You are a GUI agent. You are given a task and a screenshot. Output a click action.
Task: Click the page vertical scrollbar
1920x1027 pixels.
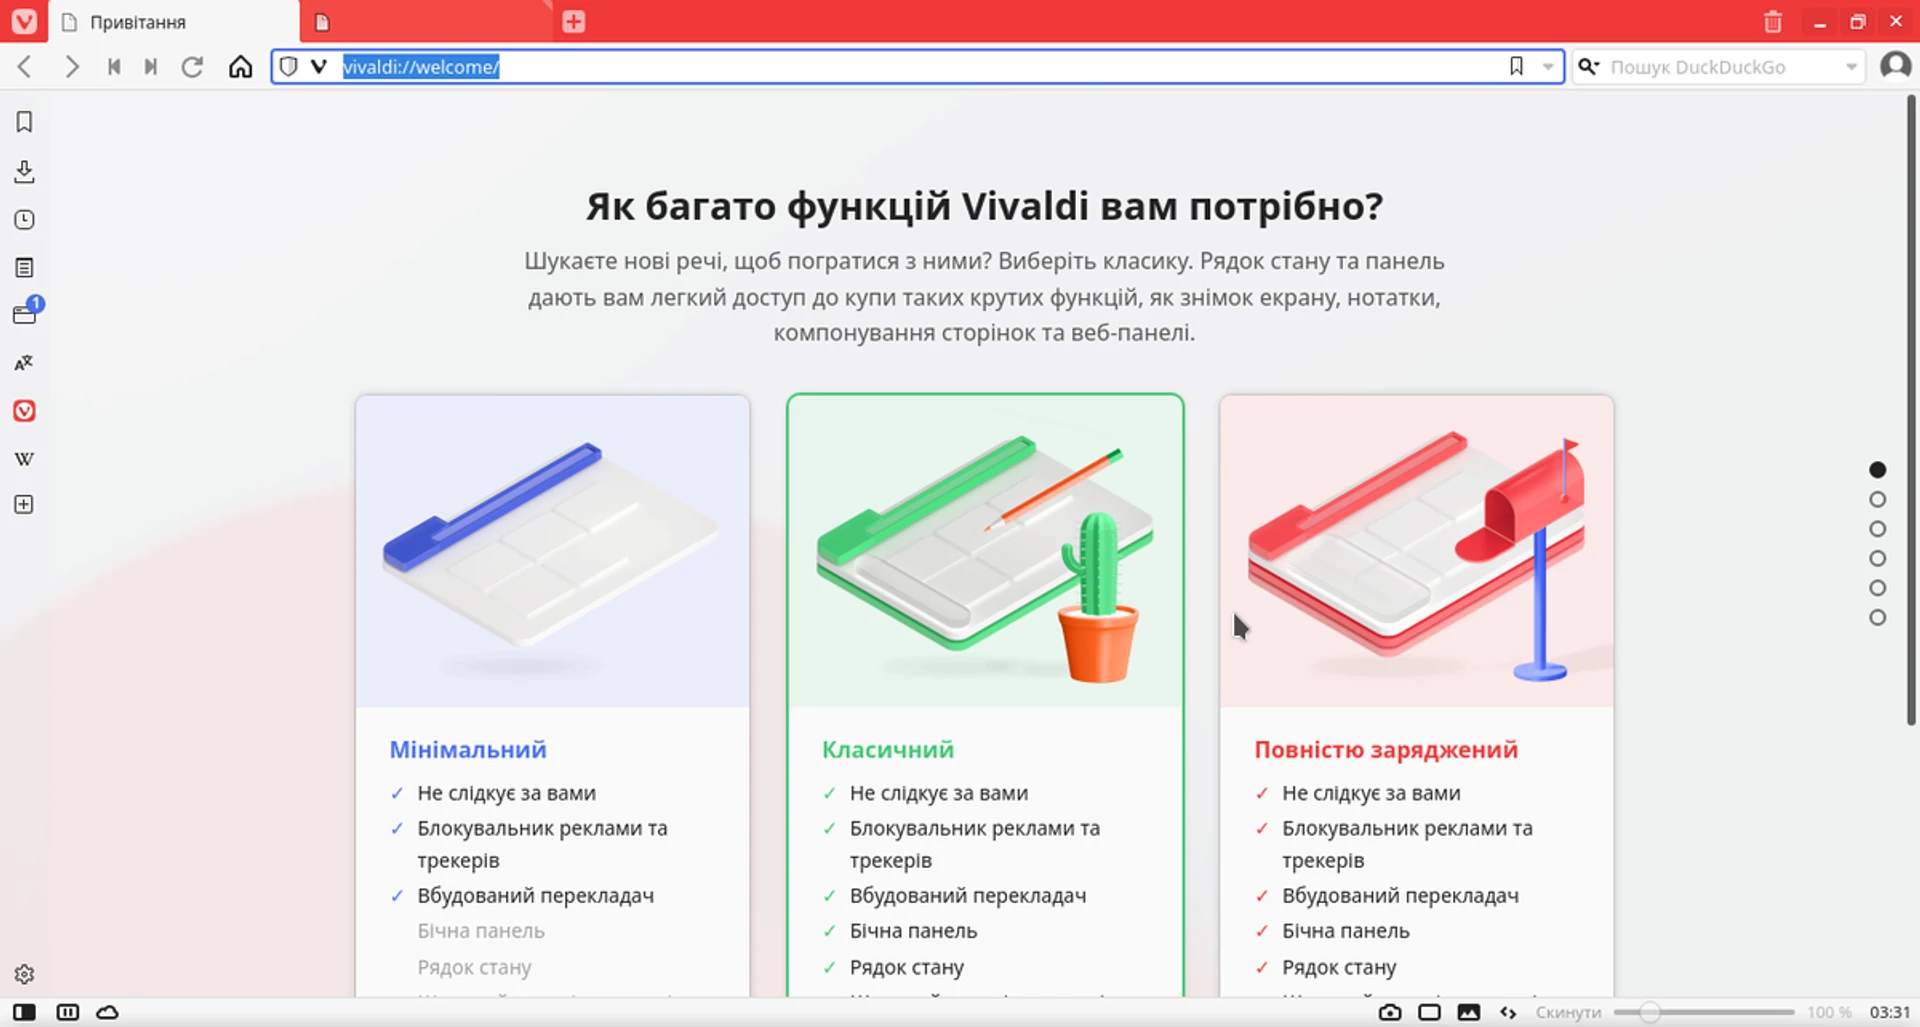pos(1911,410)
